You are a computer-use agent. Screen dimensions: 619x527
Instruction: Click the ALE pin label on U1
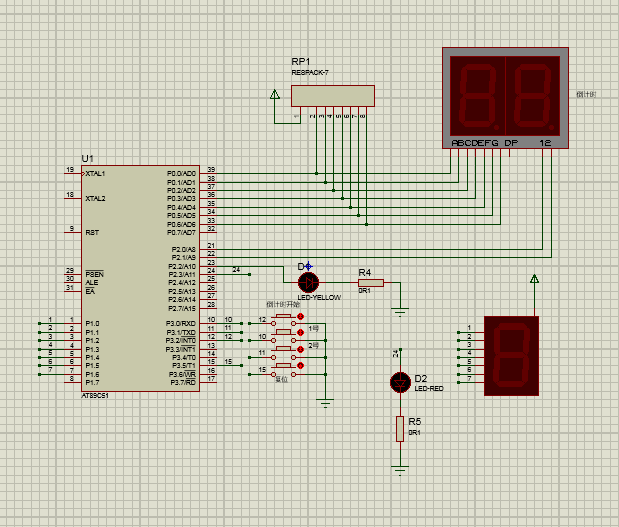(x=92, y=283)
